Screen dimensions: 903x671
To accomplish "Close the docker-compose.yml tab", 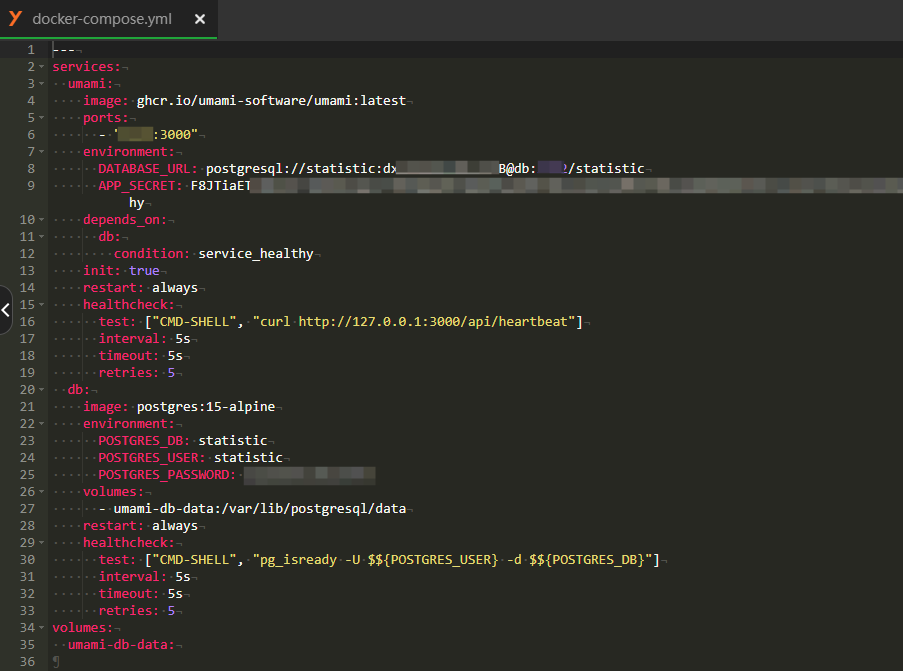I will pos(200,19).
